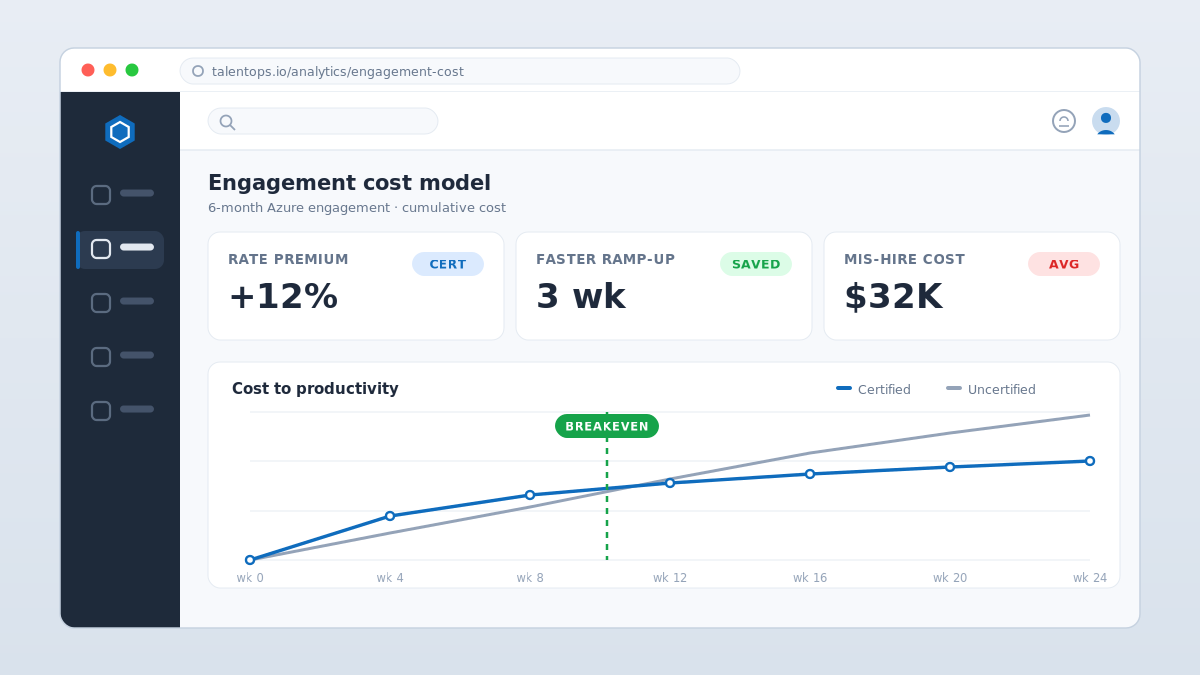
Task: Click the 3 wk ramp-up value
Action: (x=581, y=297)
